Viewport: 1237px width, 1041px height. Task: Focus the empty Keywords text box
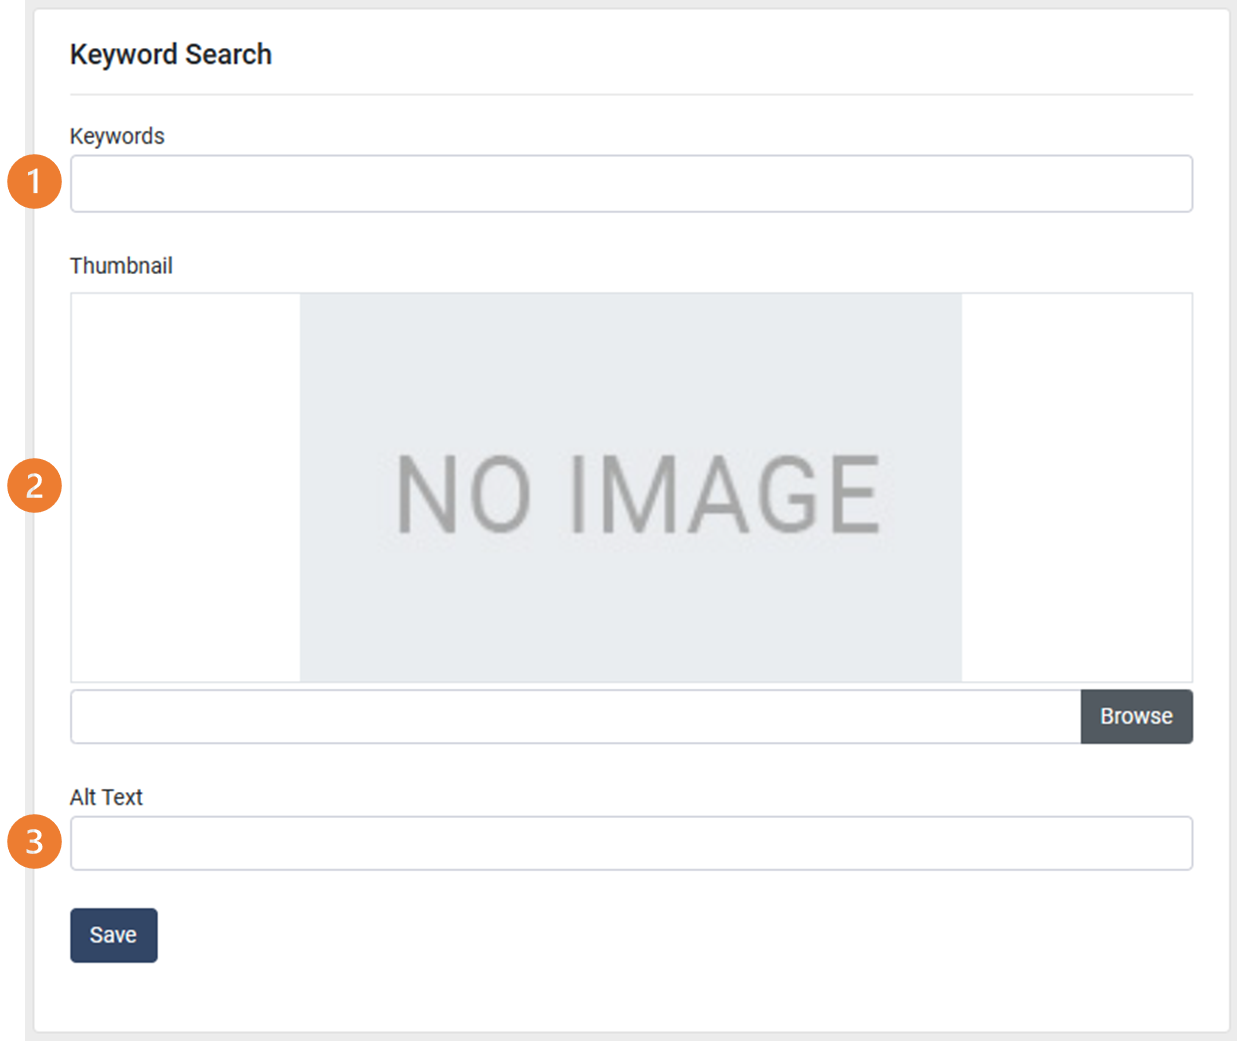(x=630, y=184)
